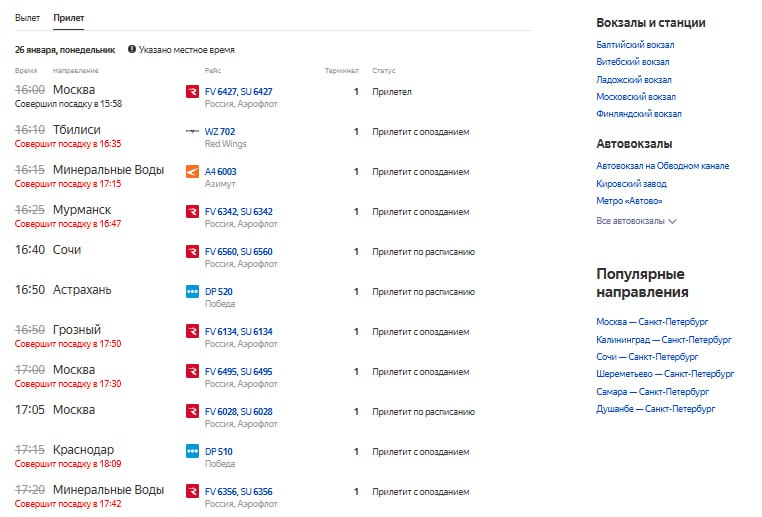Open flight DP 520 link
The image size is (762, 517).
pos(218,291)
